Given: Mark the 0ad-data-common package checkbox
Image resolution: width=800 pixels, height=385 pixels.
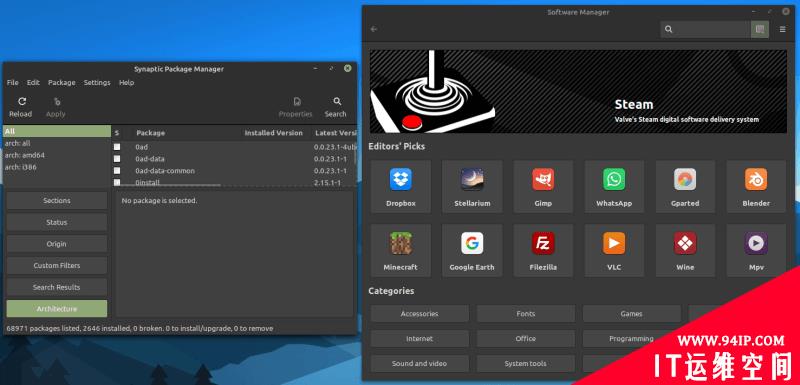Looking at the screenshot, I should (117, 170).
